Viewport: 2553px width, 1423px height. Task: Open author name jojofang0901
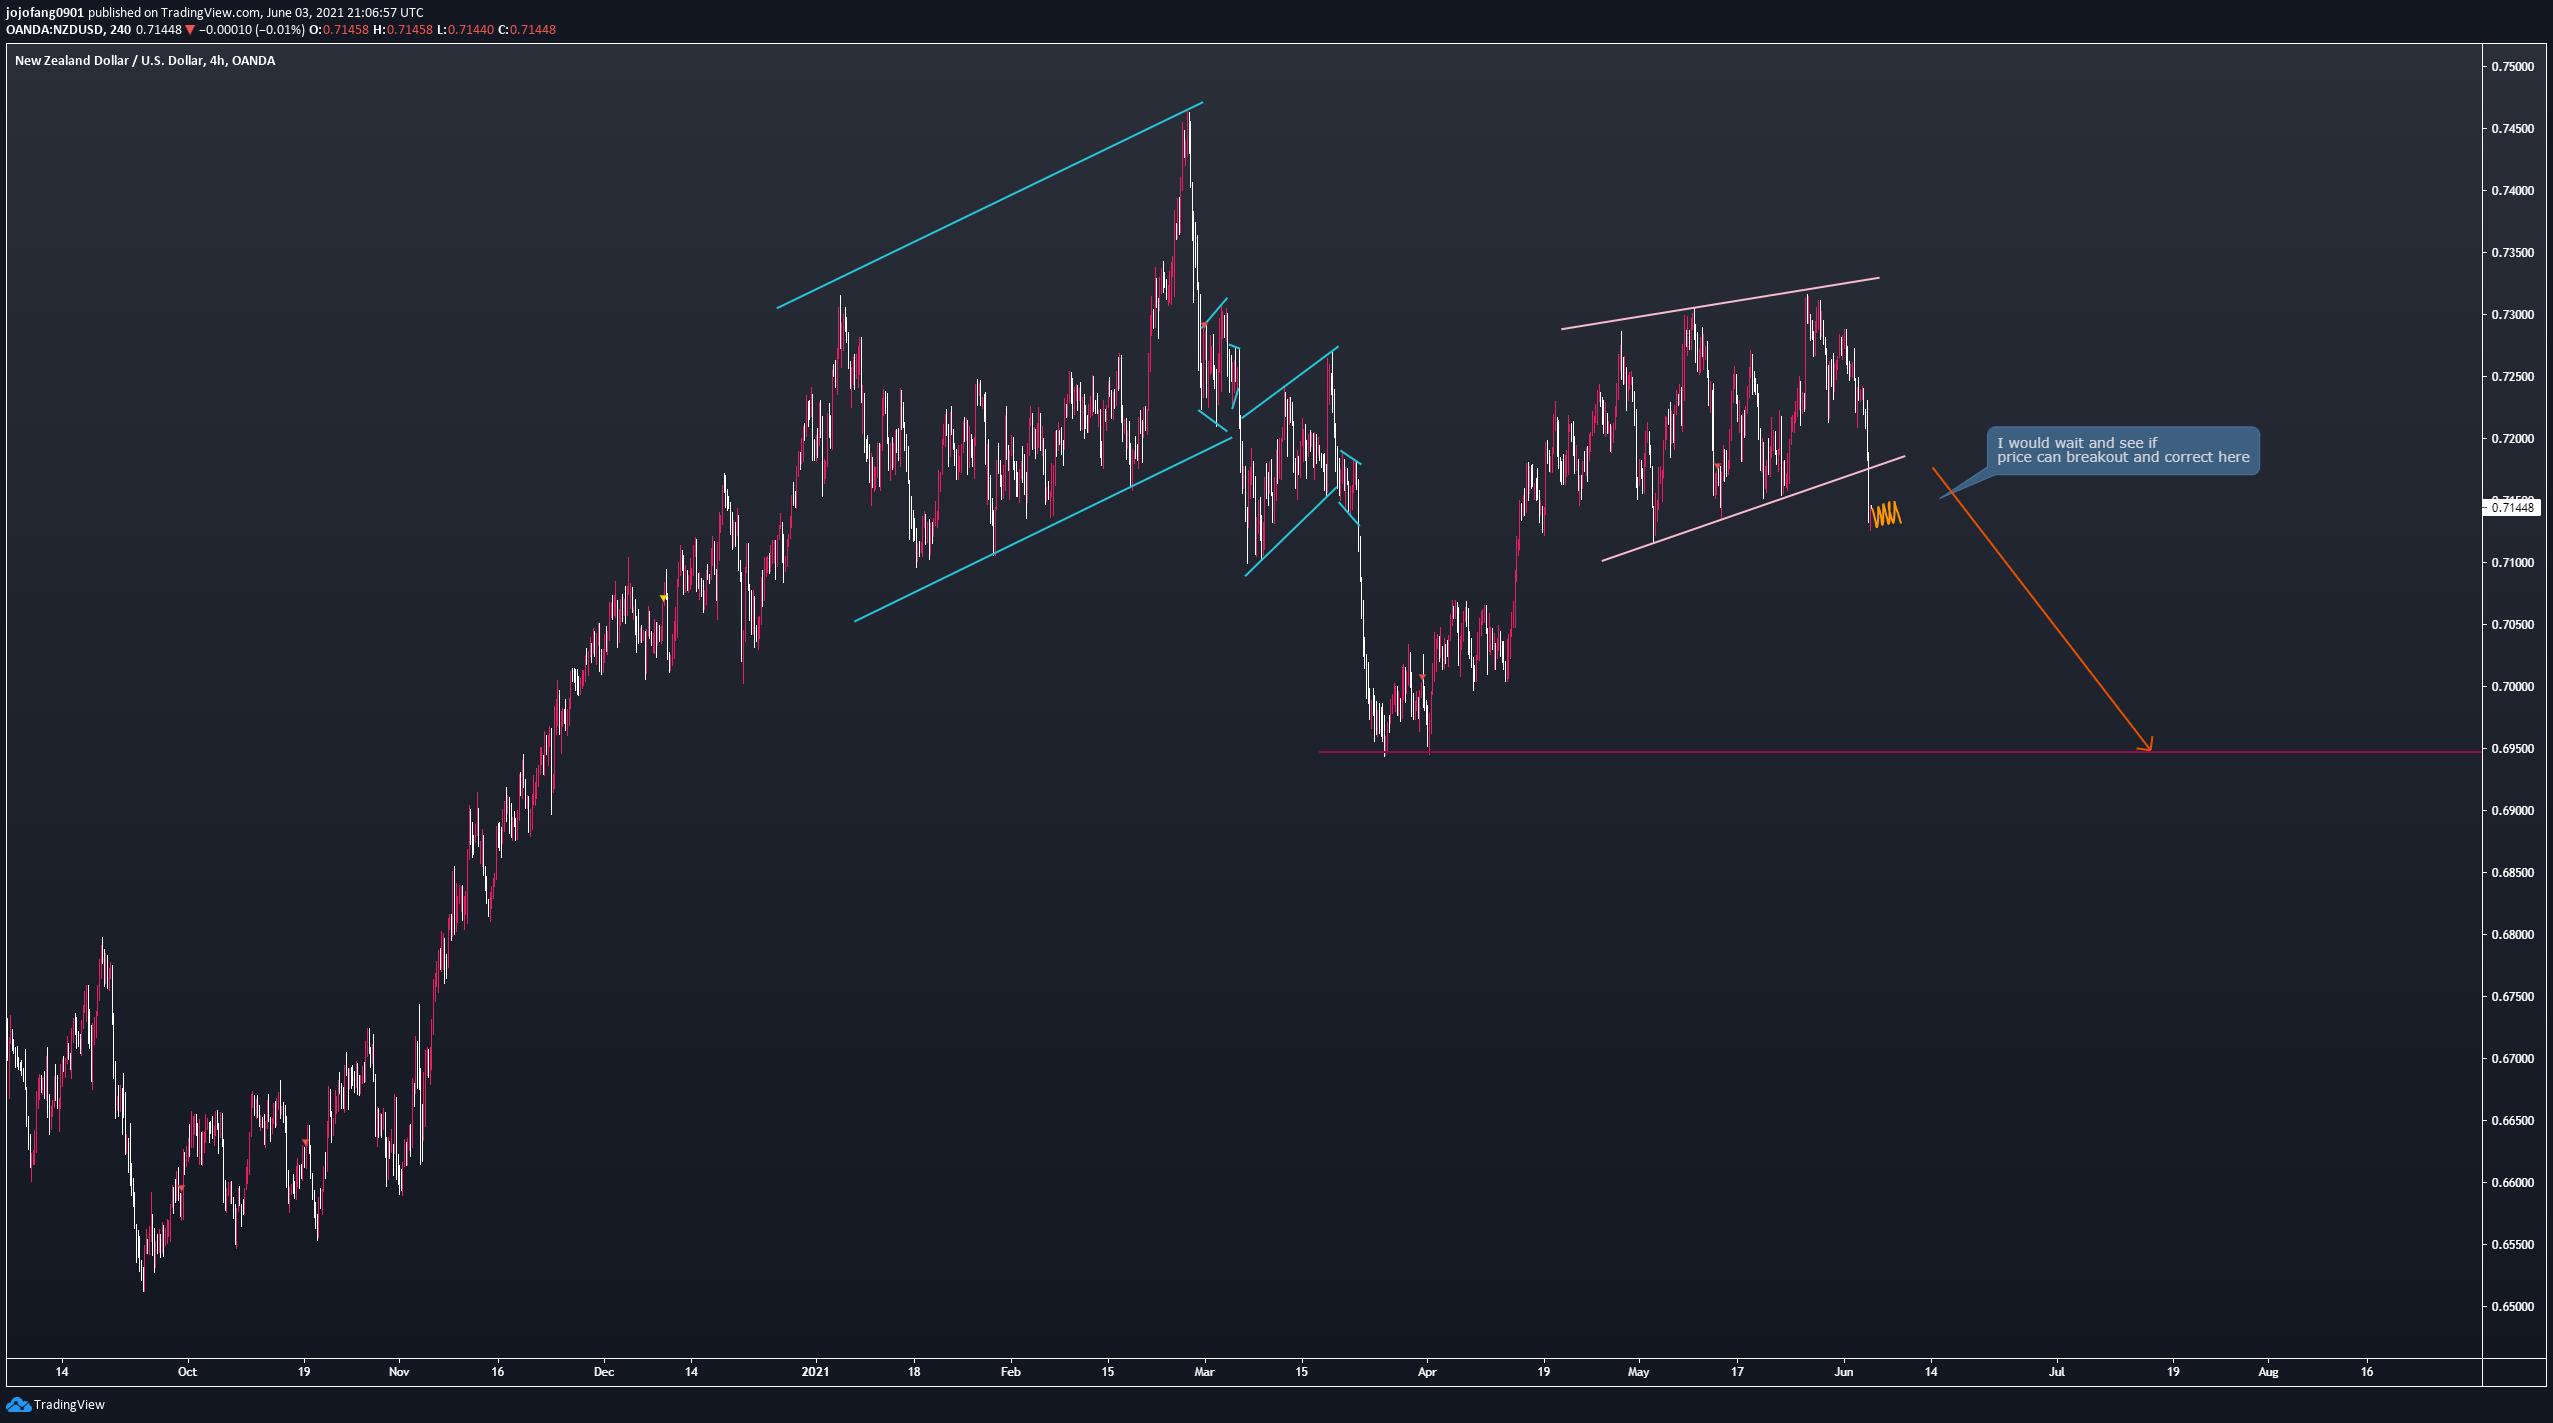[x=44, y=13]
